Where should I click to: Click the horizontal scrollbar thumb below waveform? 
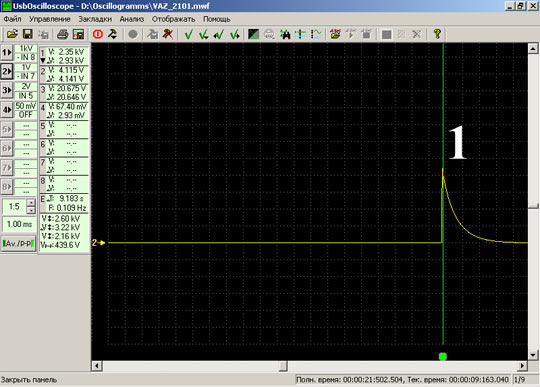pyautogui.click(x=283, y=365)
